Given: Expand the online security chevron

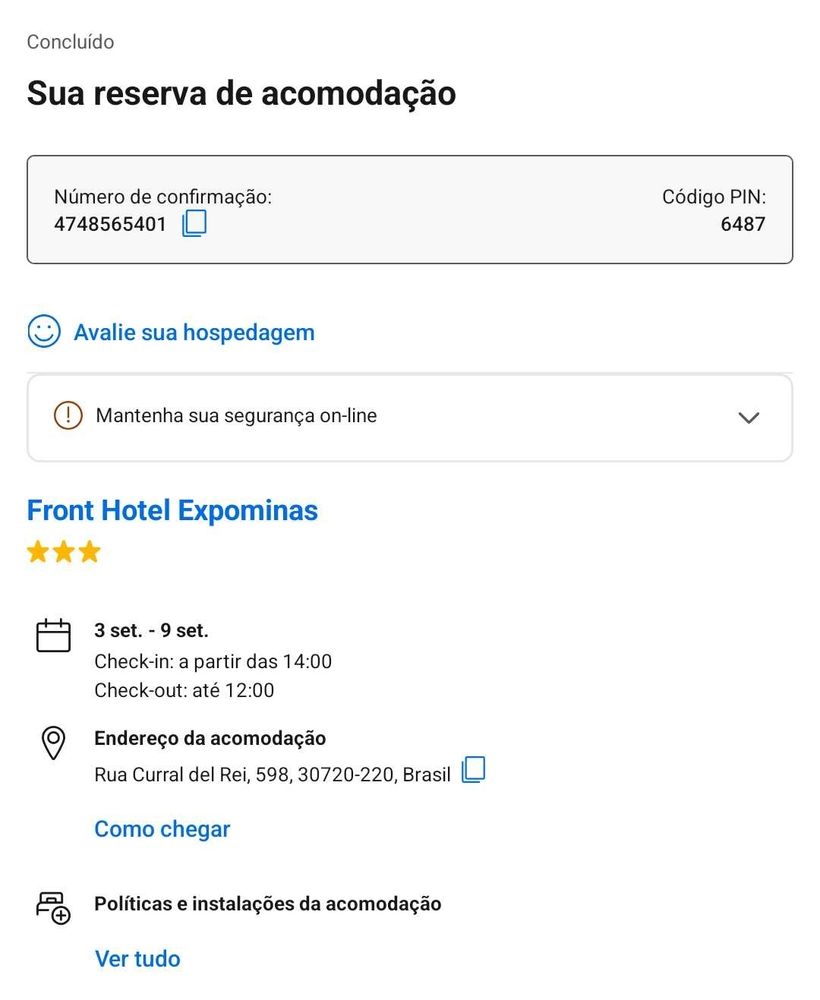Looking at the screenshot, I should [x=748, y=417].
